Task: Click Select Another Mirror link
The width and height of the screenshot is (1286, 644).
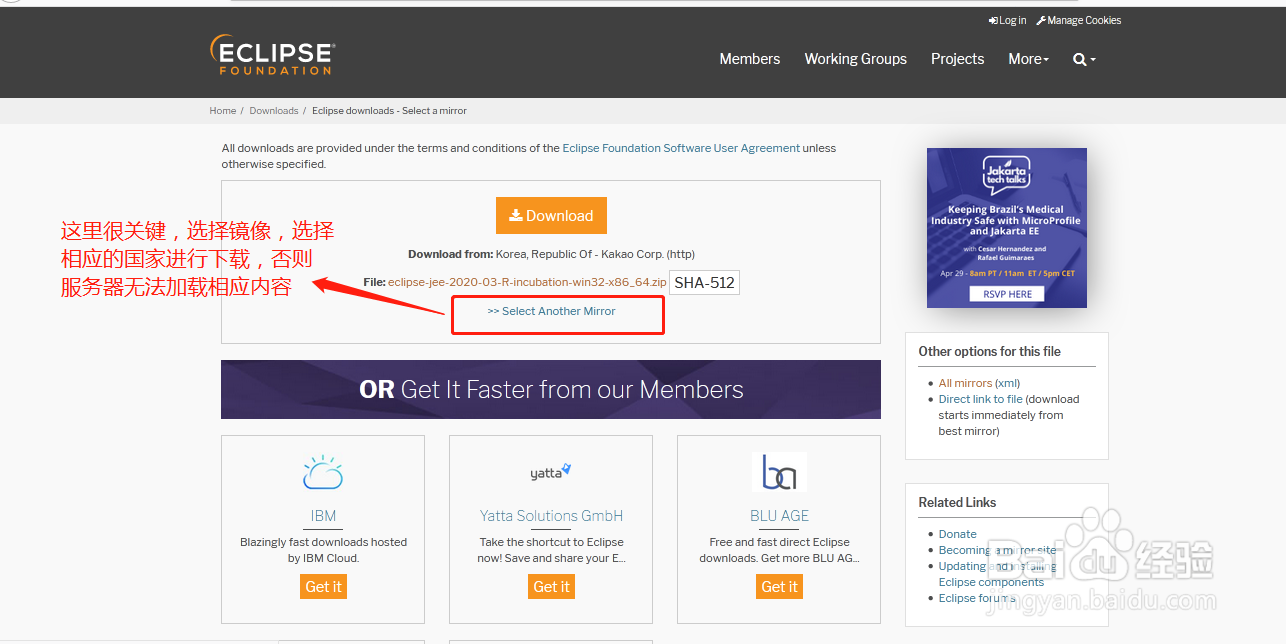Action: [x=551, y=311]
